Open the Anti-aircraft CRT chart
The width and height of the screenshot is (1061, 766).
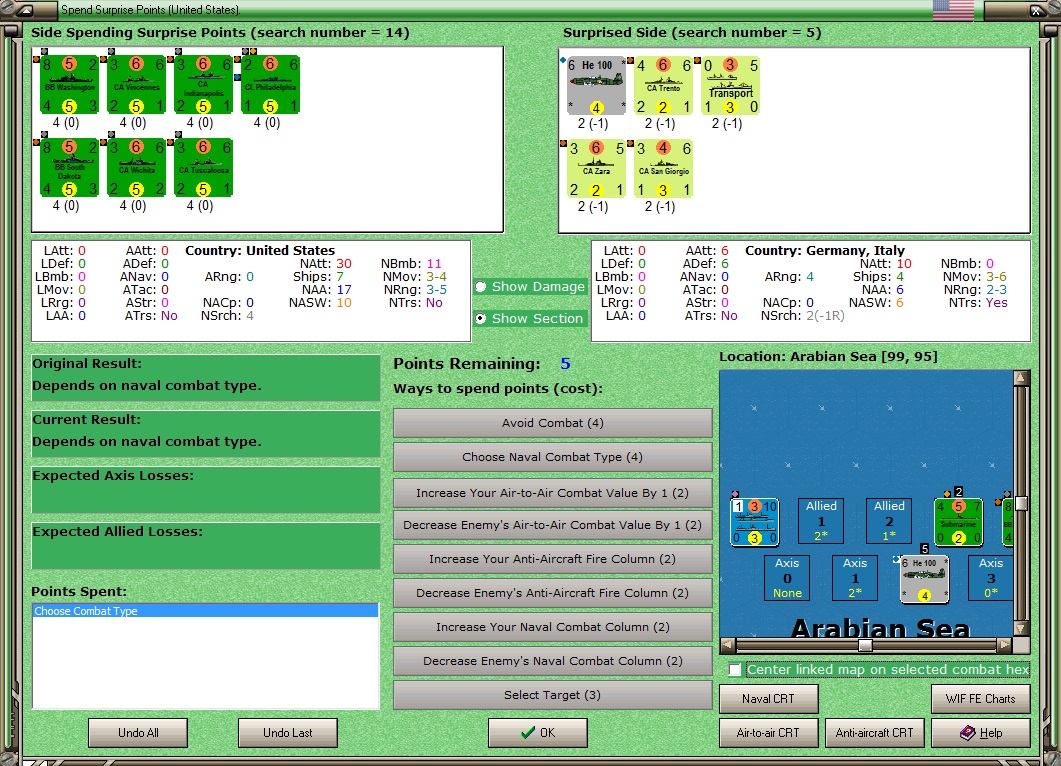874,733
